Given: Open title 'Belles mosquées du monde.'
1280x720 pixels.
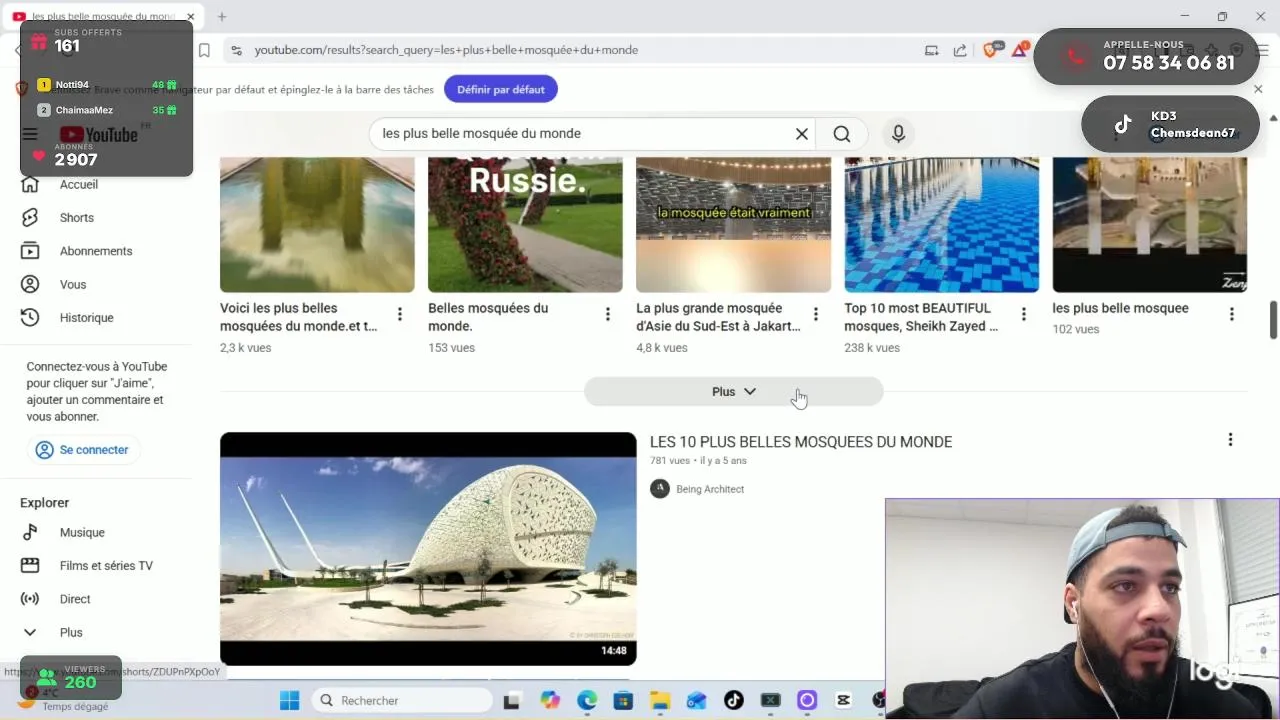Looking at the screenshot, I should tap(488, 317).
